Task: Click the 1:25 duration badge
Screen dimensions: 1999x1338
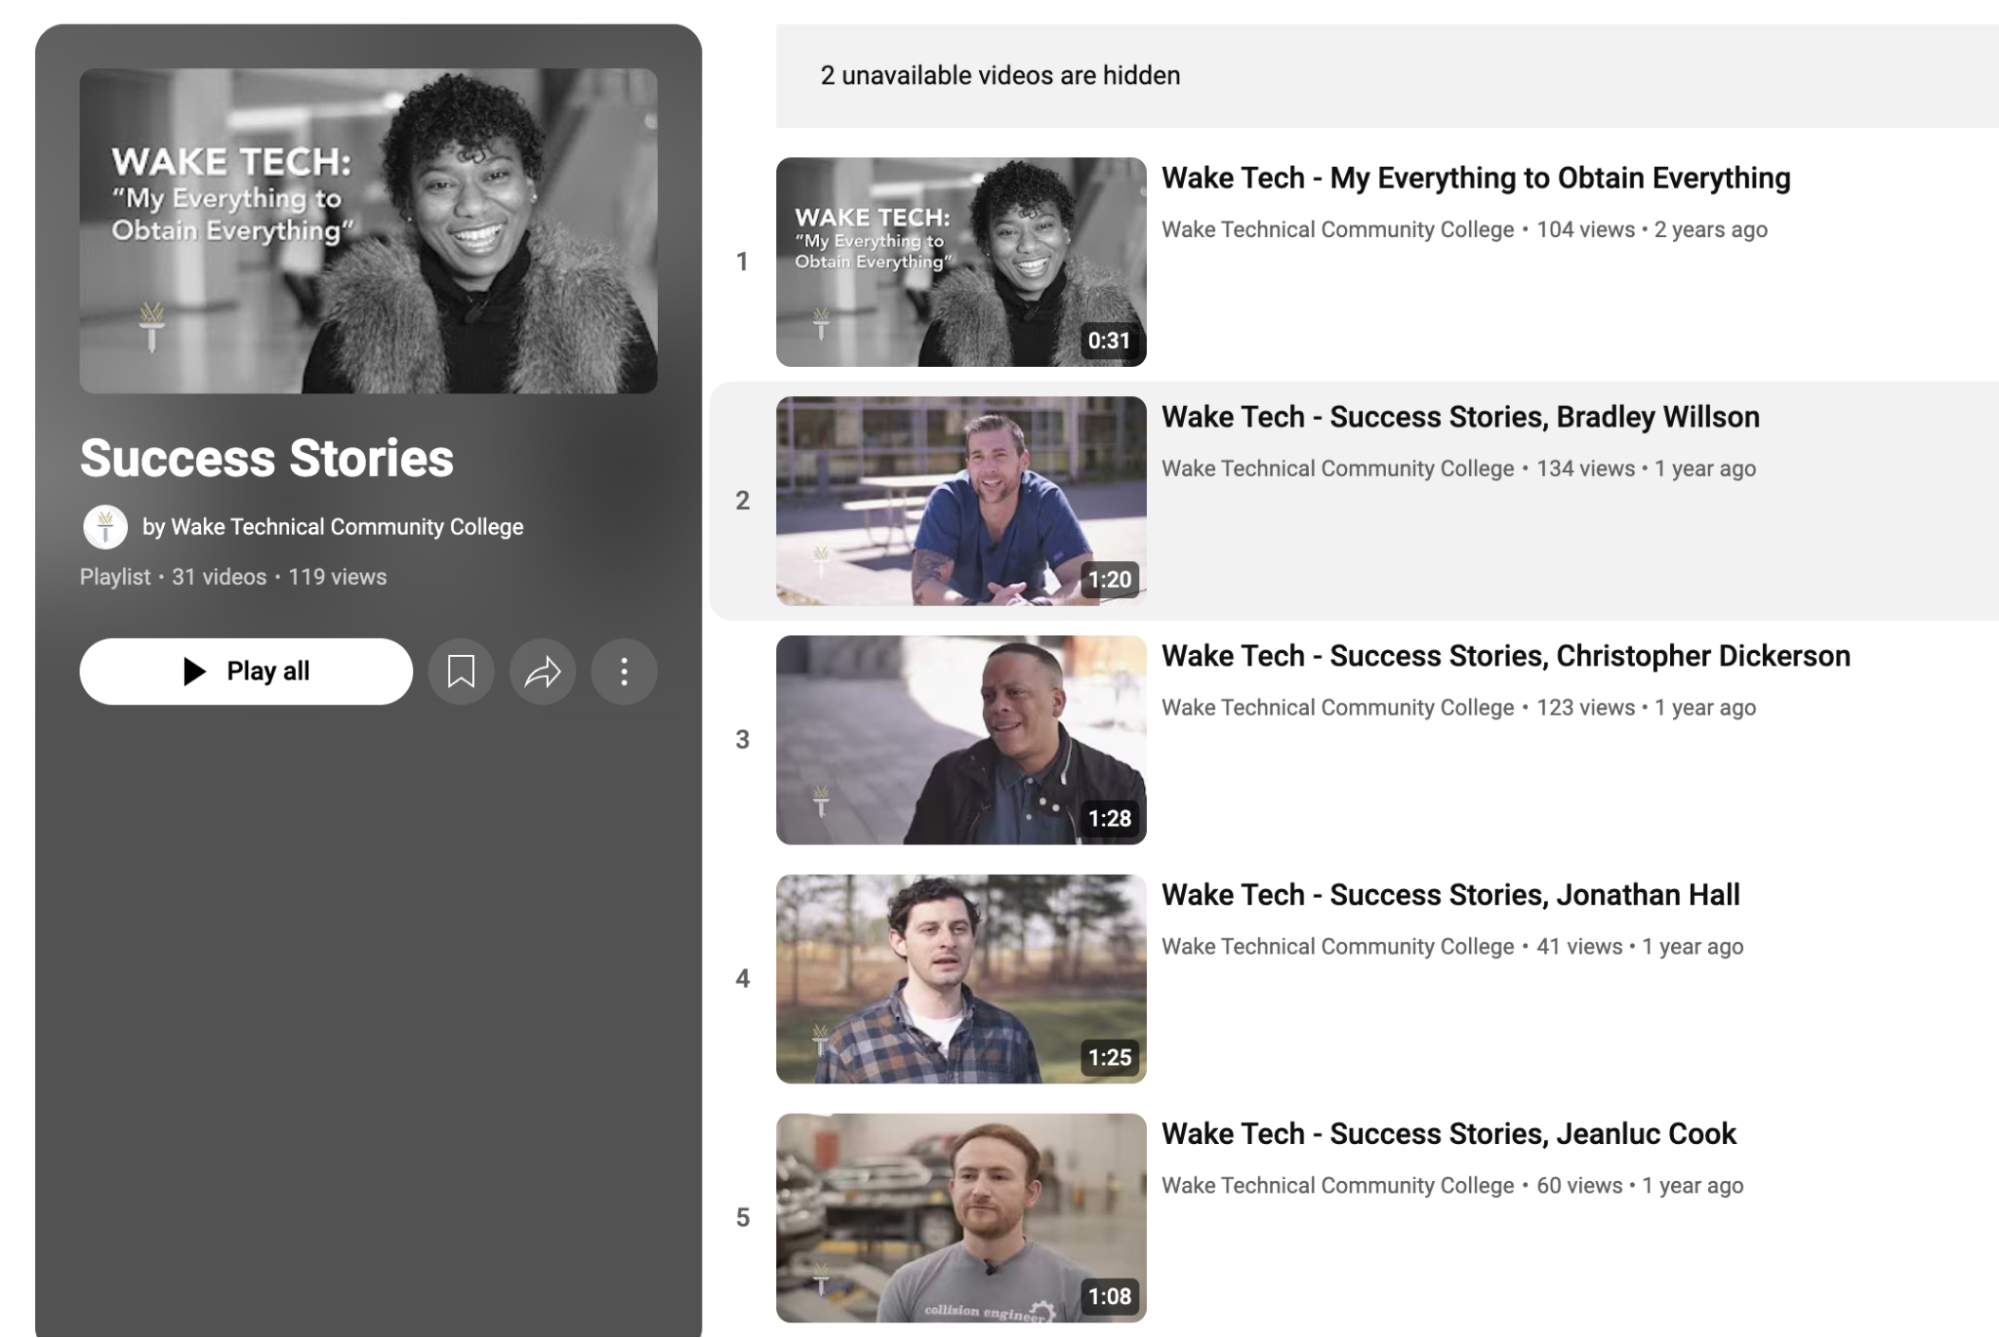Action: [1109, 1058]
